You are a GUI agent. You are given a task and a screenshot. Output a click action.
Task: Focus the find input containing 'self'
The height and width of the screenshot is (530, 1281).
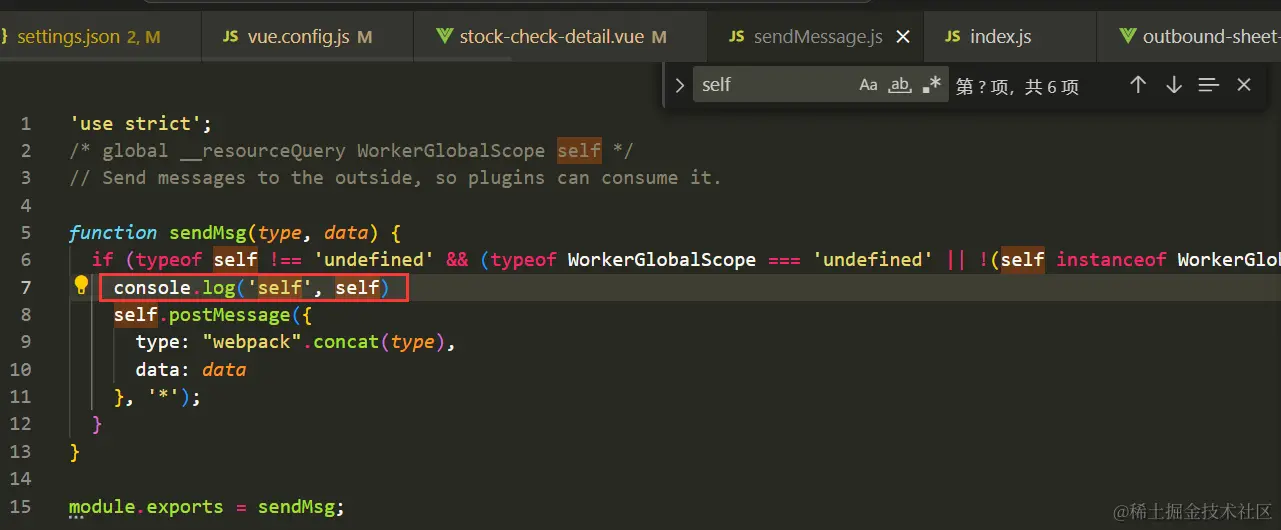point(775,85)
